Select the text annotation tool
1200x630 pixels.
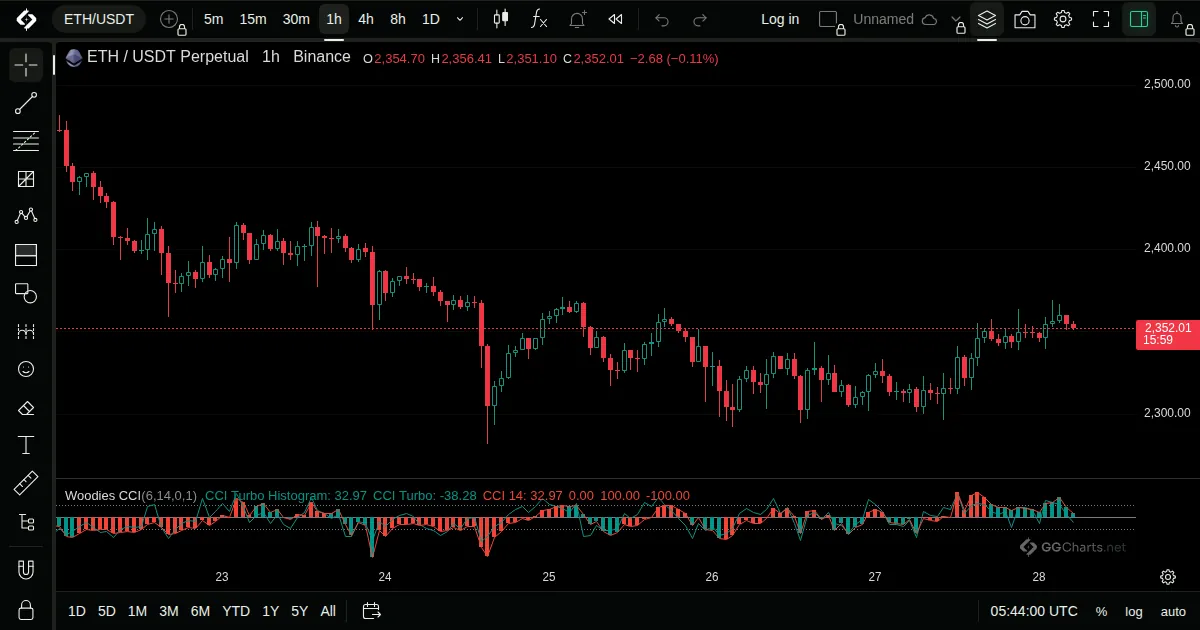click(26, 445)
